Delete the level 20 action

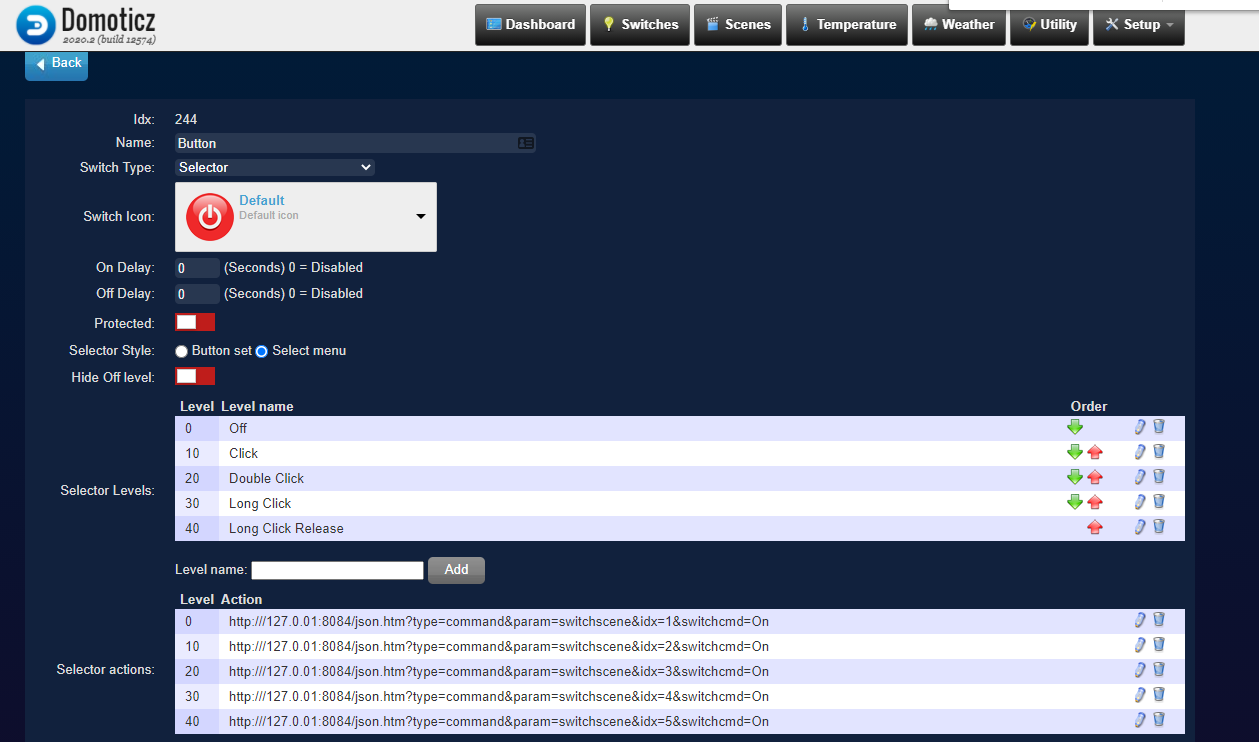coord(1159,669)
